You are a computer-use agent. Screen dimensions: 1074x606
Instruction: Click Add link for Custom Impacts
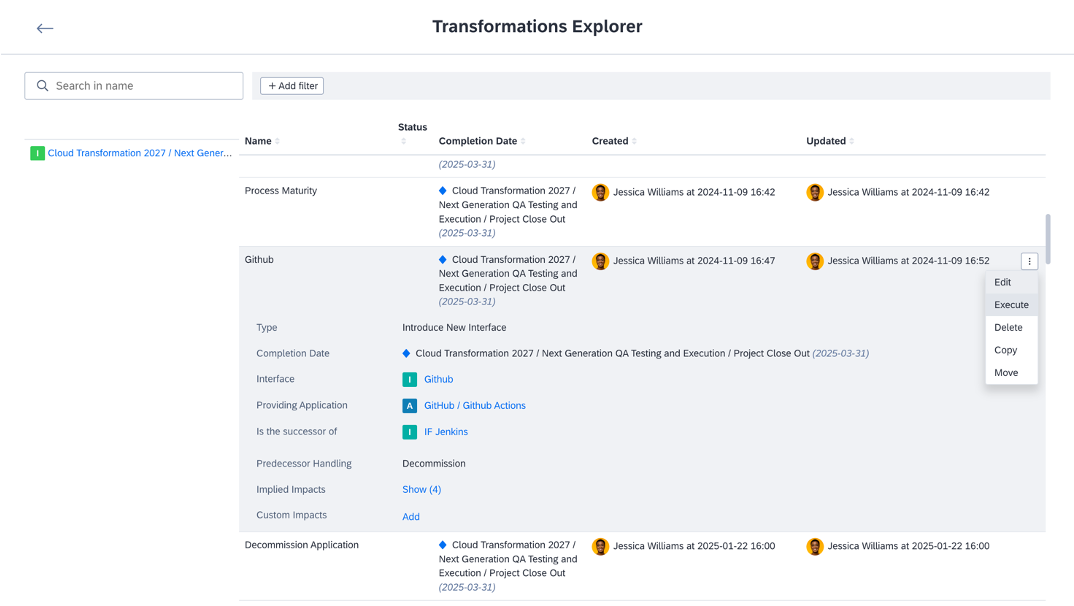[x=411, y=517]
